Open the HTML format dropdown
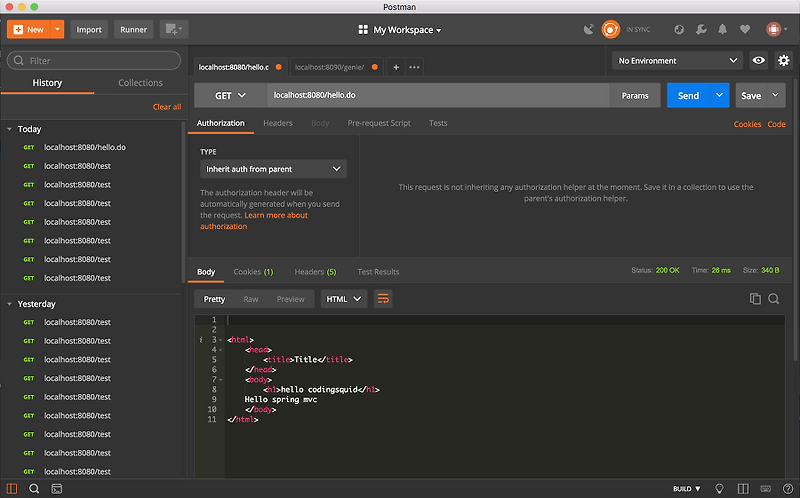800x498 pixels. pos(344,299)
